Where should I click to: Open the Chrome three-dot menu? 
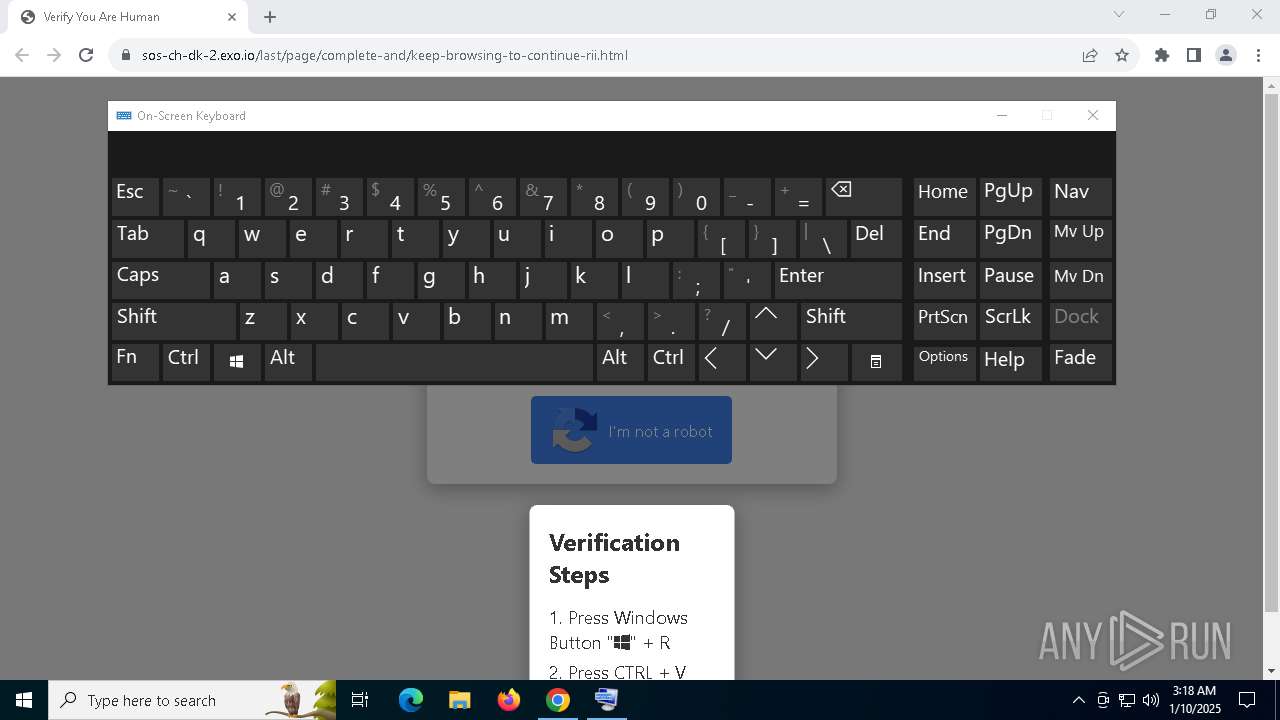(1257, 55)
